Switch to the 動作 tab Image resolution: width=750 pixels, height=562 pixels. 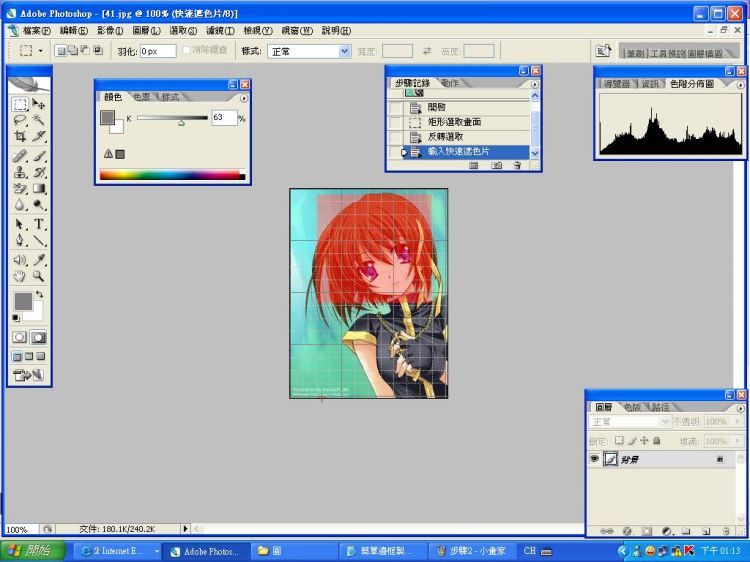450,84
